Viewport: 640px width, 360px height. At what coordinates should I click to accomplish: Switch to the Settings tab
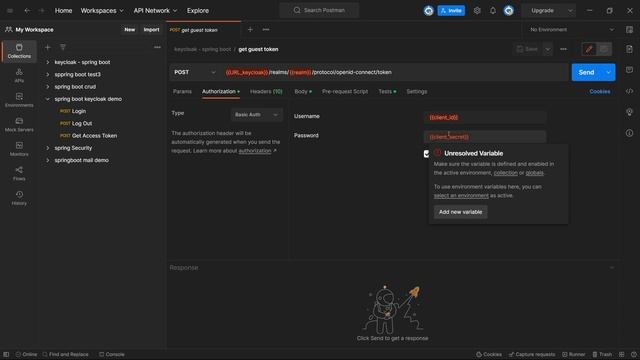coord(417,91)
